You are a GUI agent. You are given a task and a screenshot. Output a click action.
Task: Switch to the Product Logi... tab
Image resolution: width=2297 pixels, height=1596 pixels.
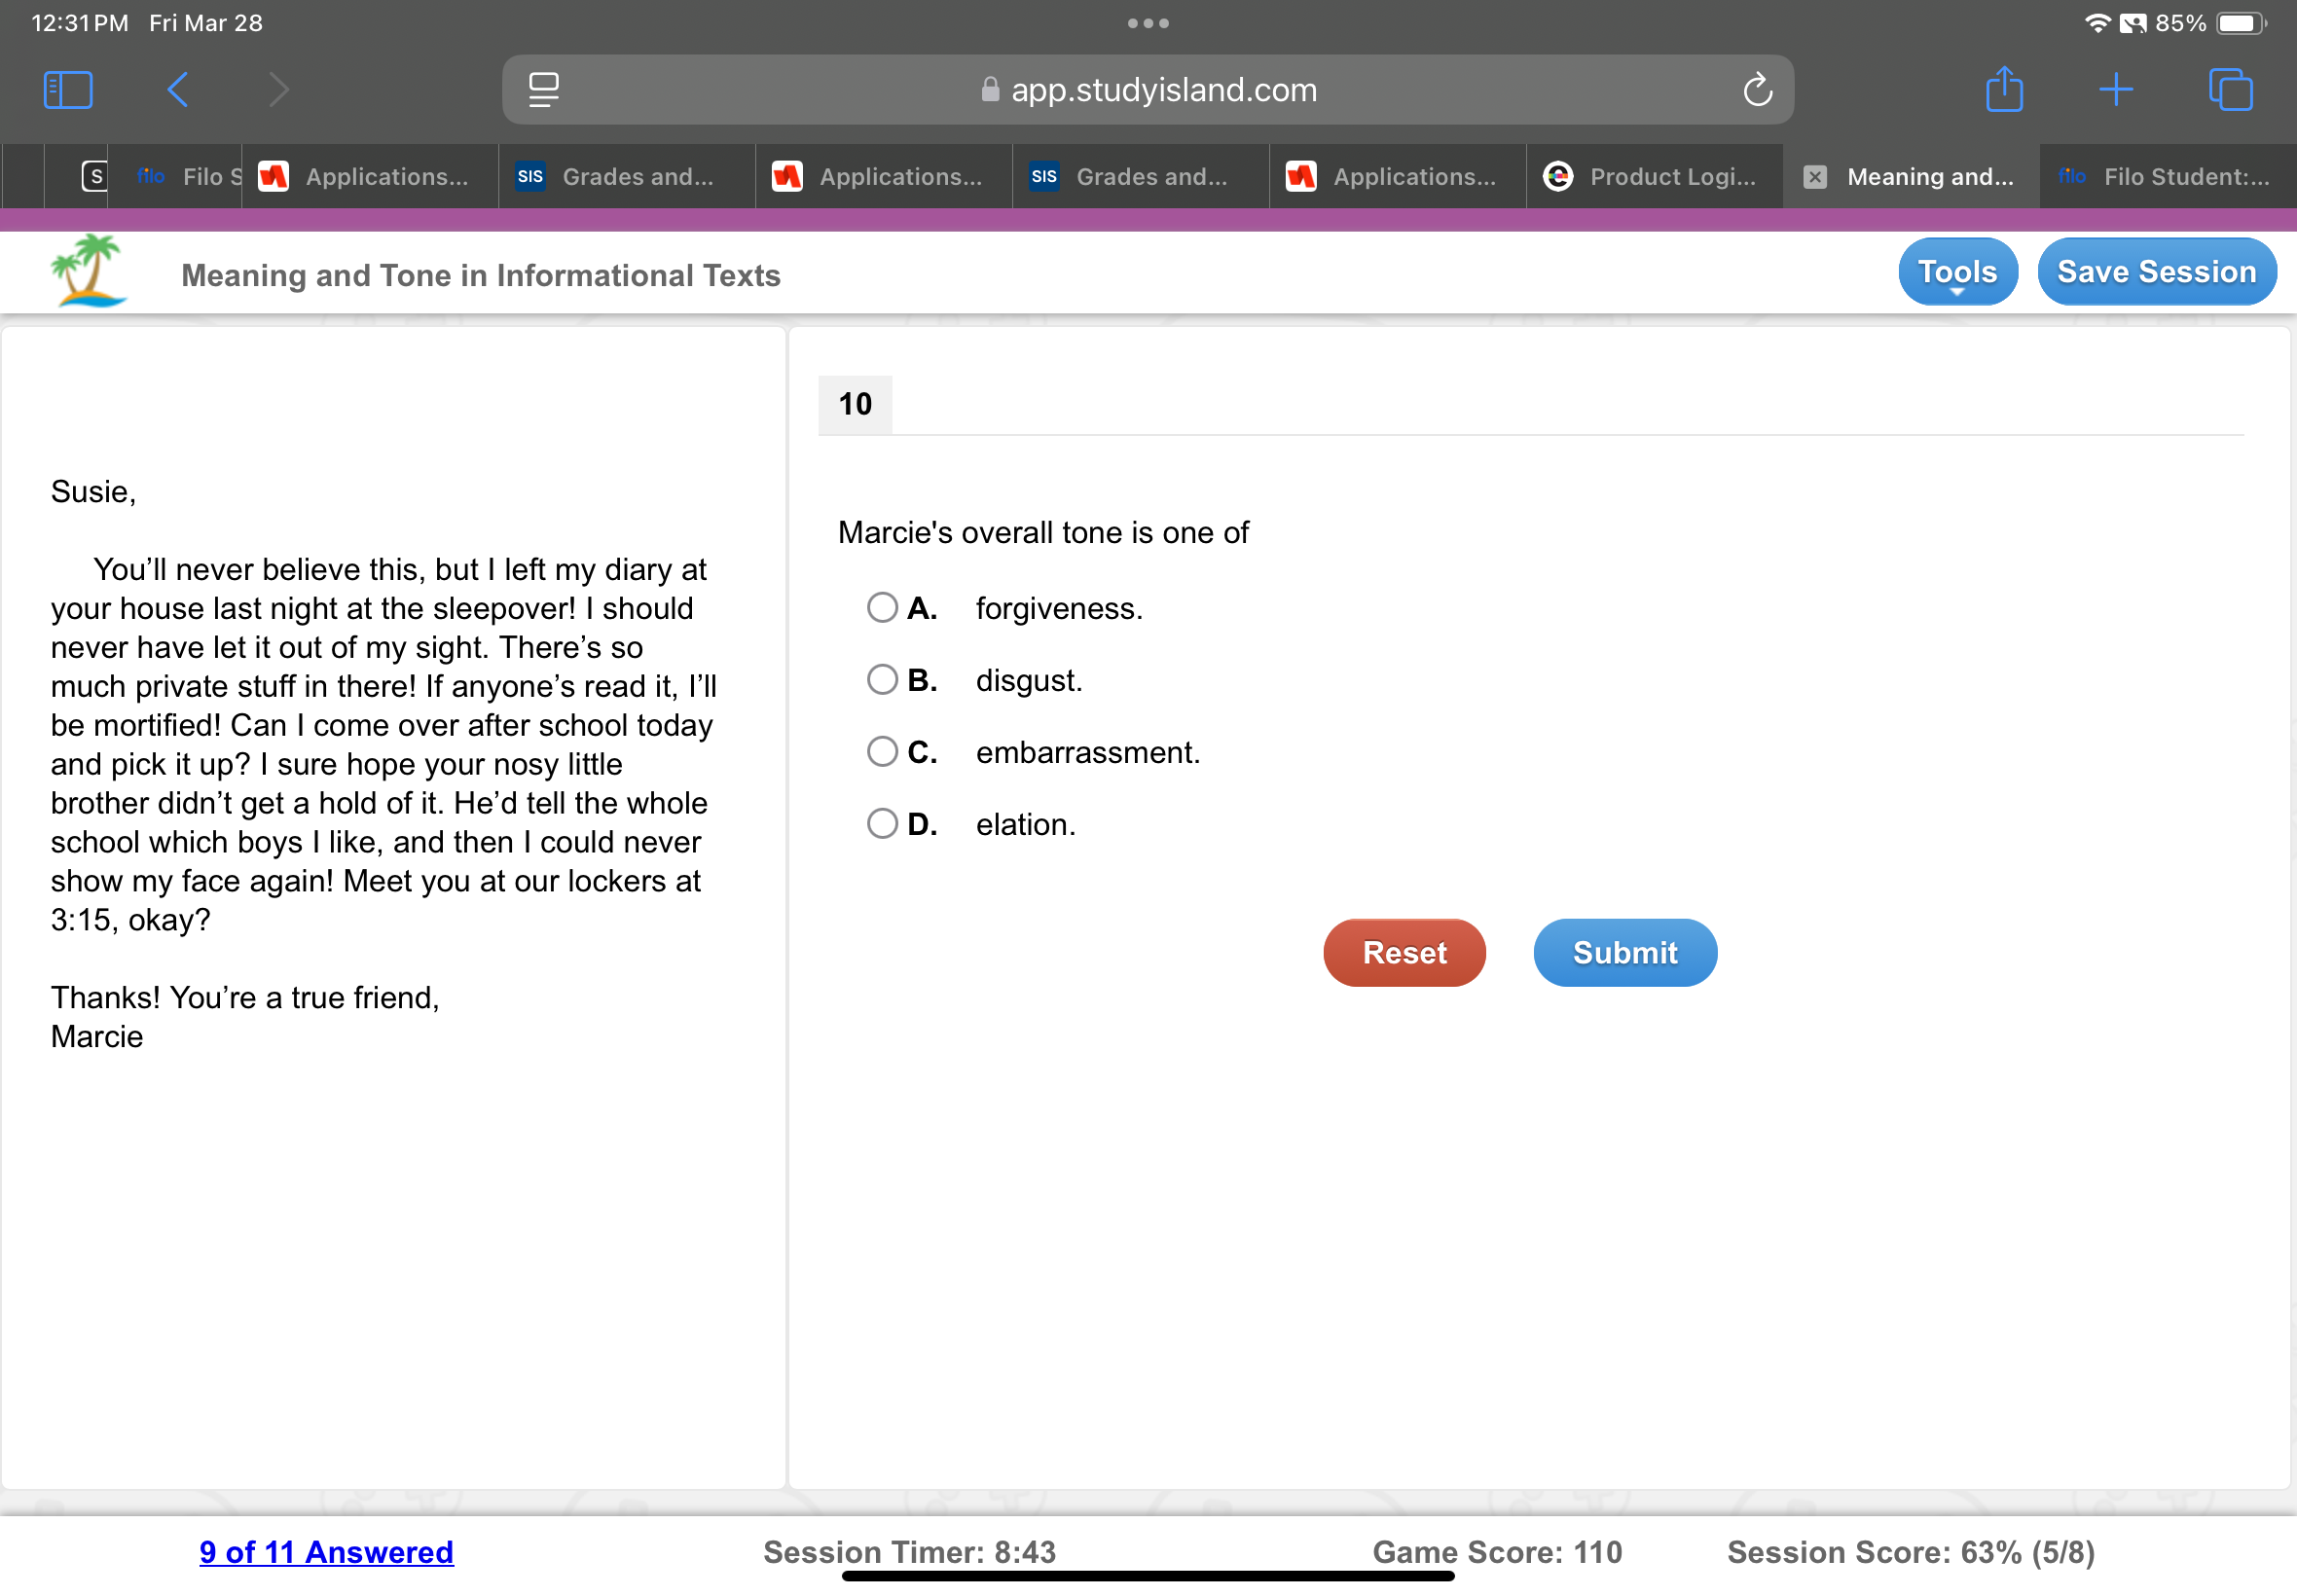1655,177
